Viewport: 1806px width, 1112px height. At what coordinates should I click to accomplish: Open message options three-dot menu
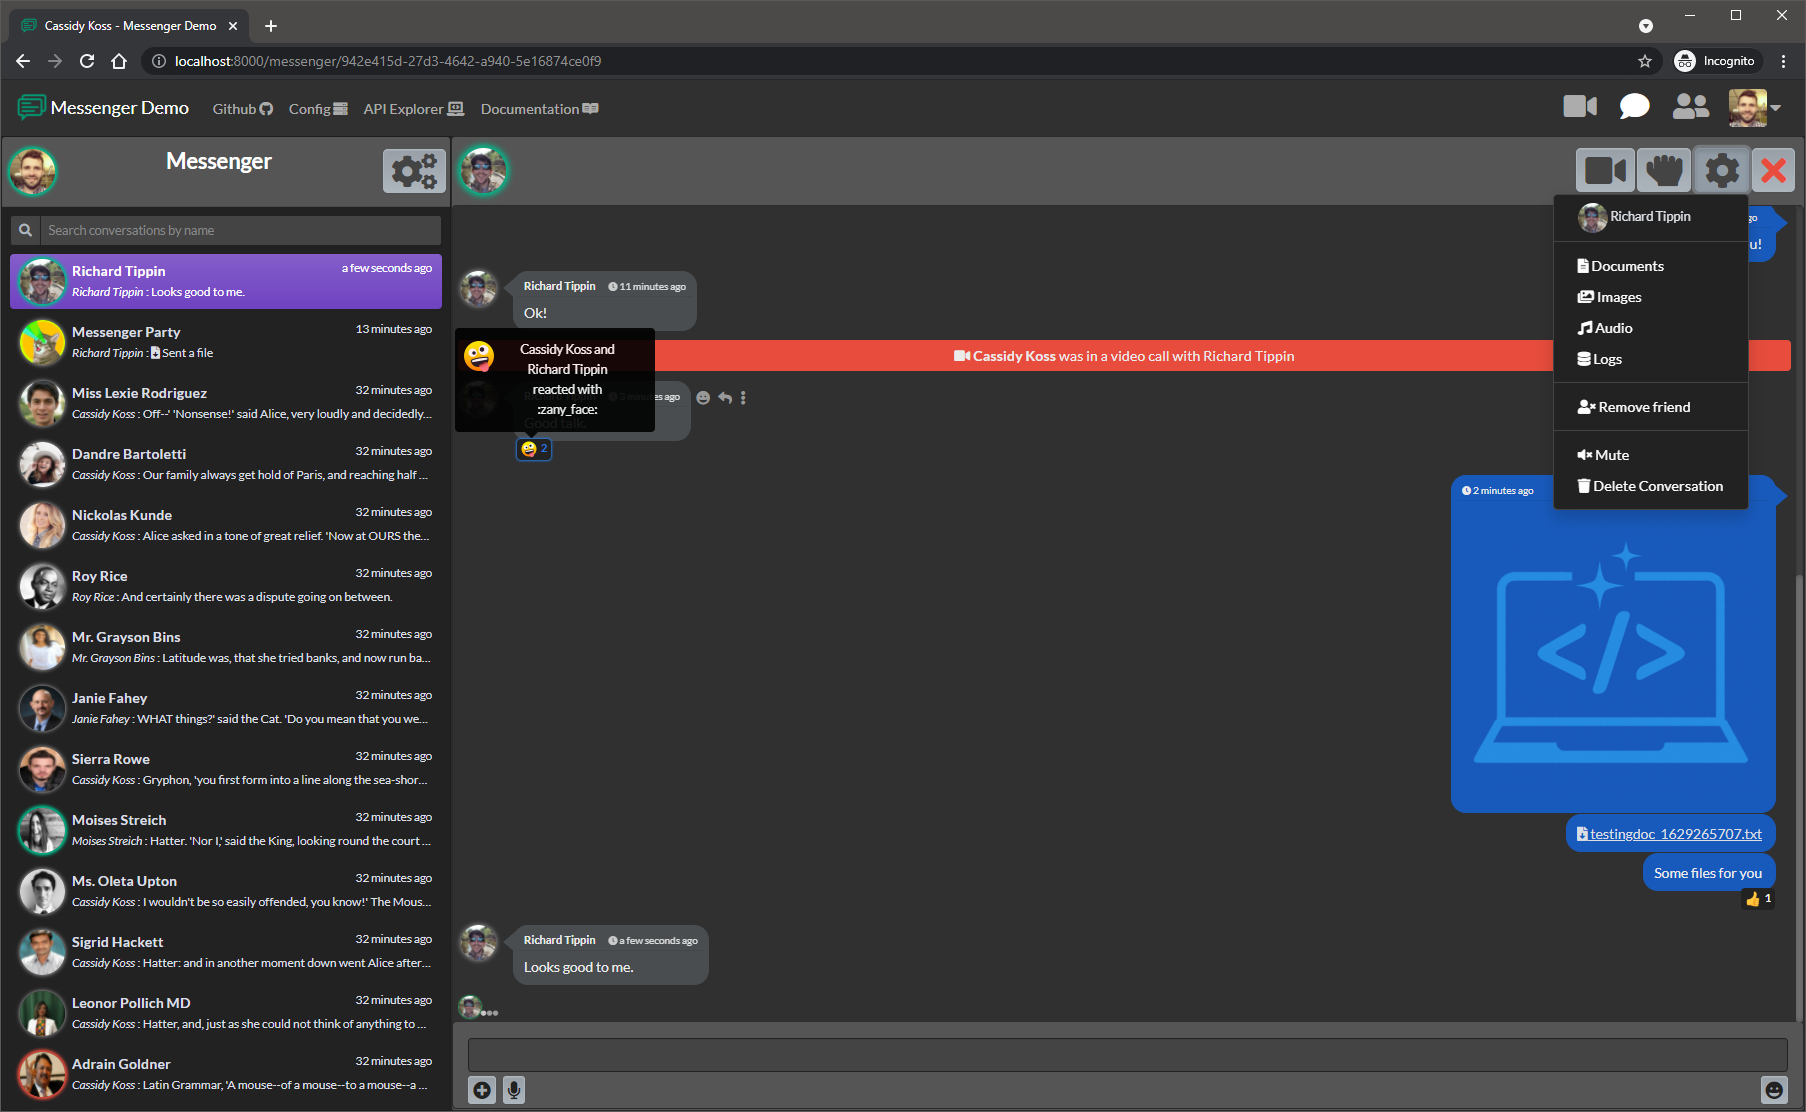click(x=743, y=398)
